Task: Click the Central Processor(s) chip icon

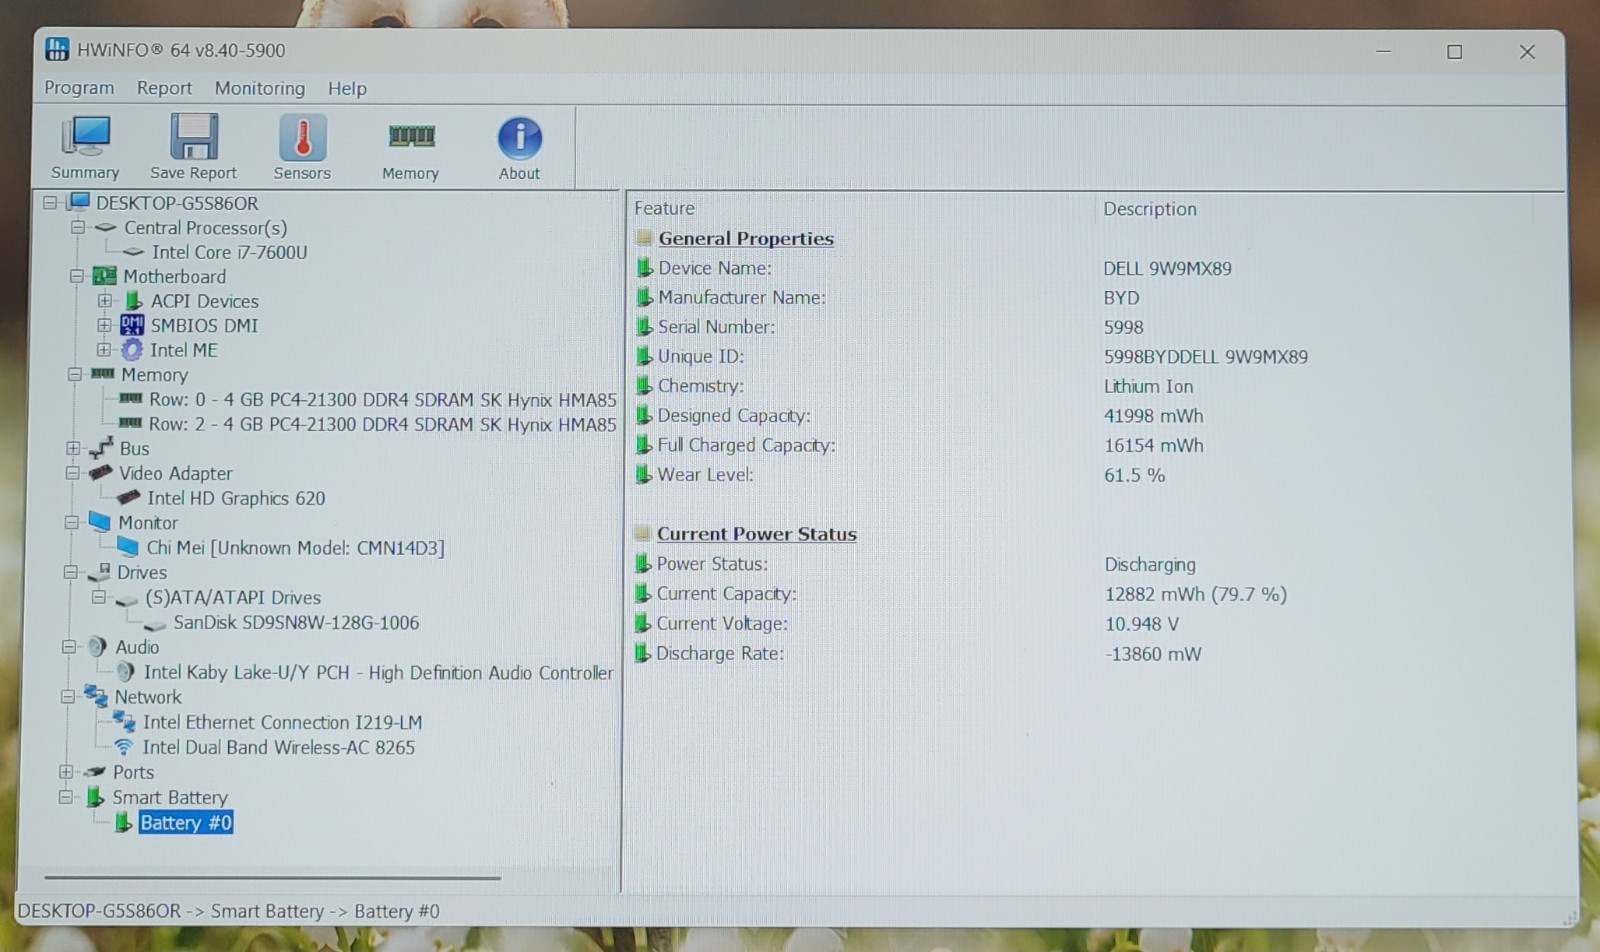Action: [x=106, y=228]
